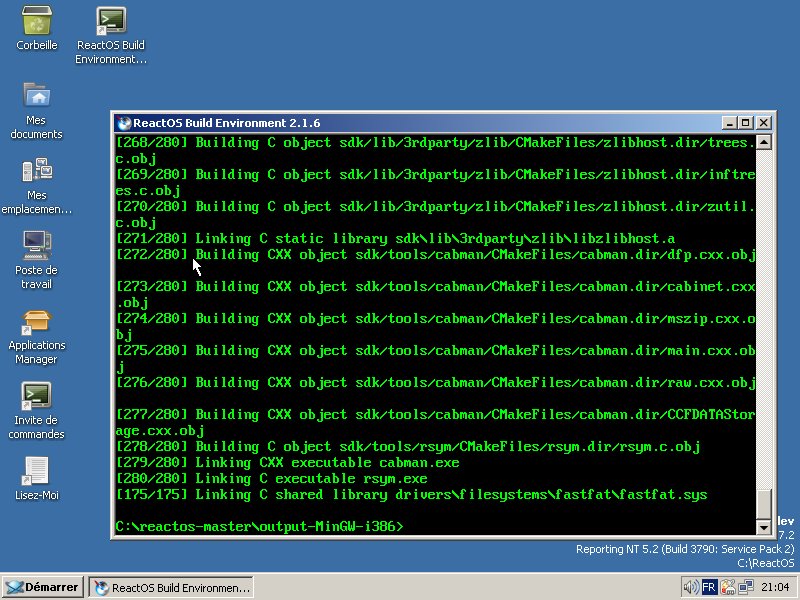Click console scrollbar up arrow

click(x=764, y=142)
